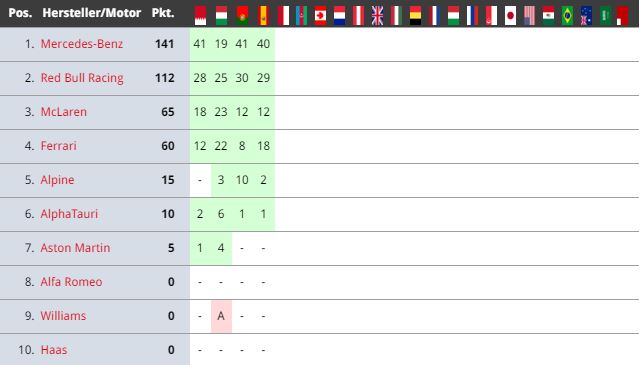The height and width of the screenshot is (365, 640).
Task: Open the Azerbaijan flag race column
Action: click(301, 16)
